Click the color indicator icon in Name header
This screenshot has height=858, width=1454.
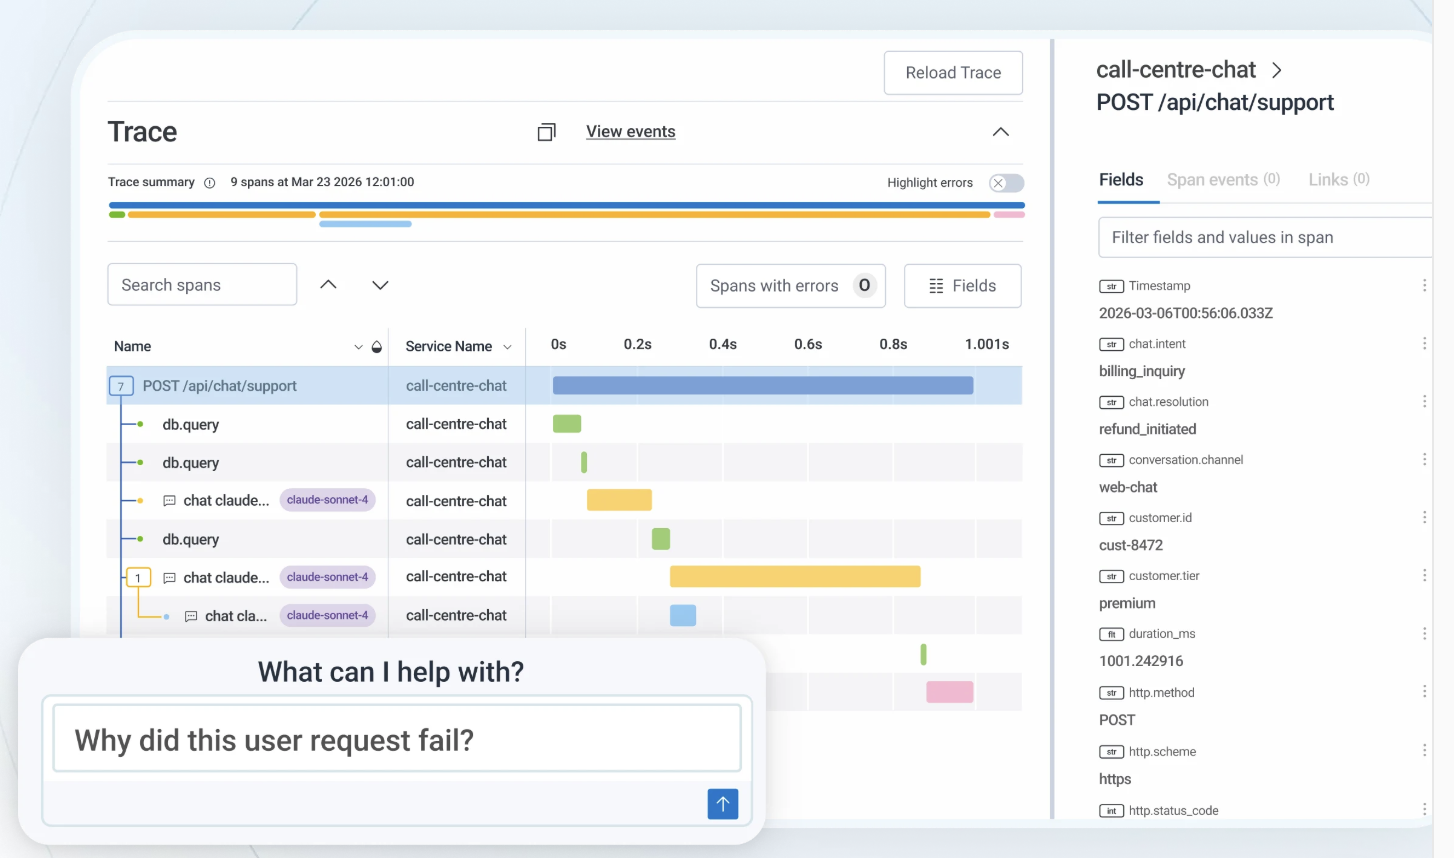[377, 347]
